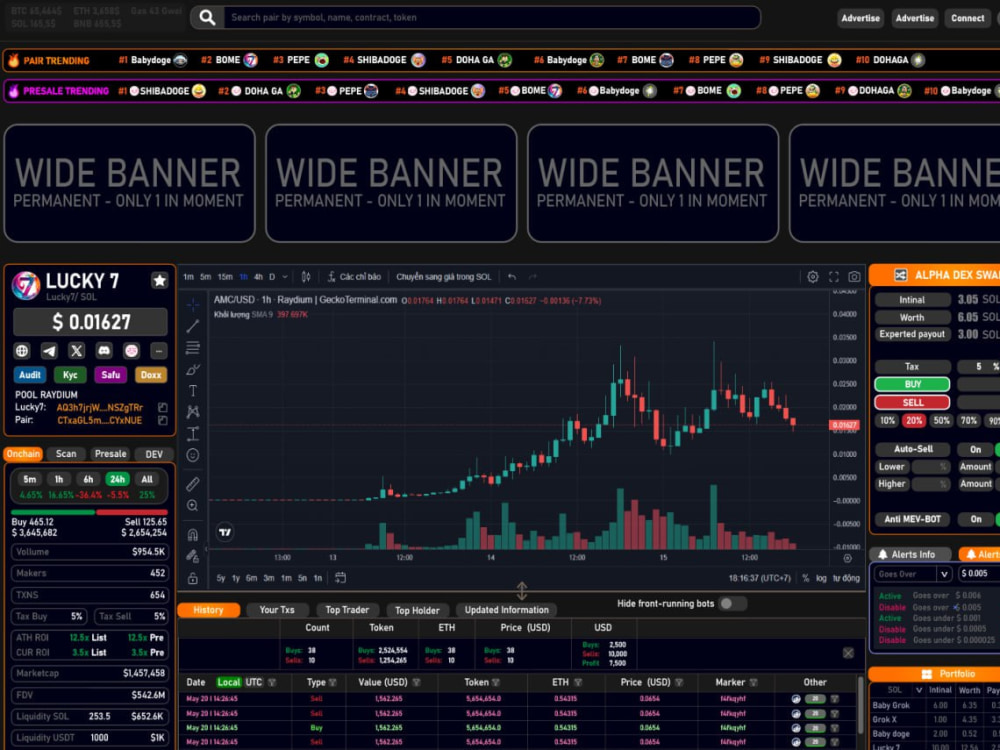
Task: Click the $ 0.005 alert price field
Action: (x=979, y=574)
